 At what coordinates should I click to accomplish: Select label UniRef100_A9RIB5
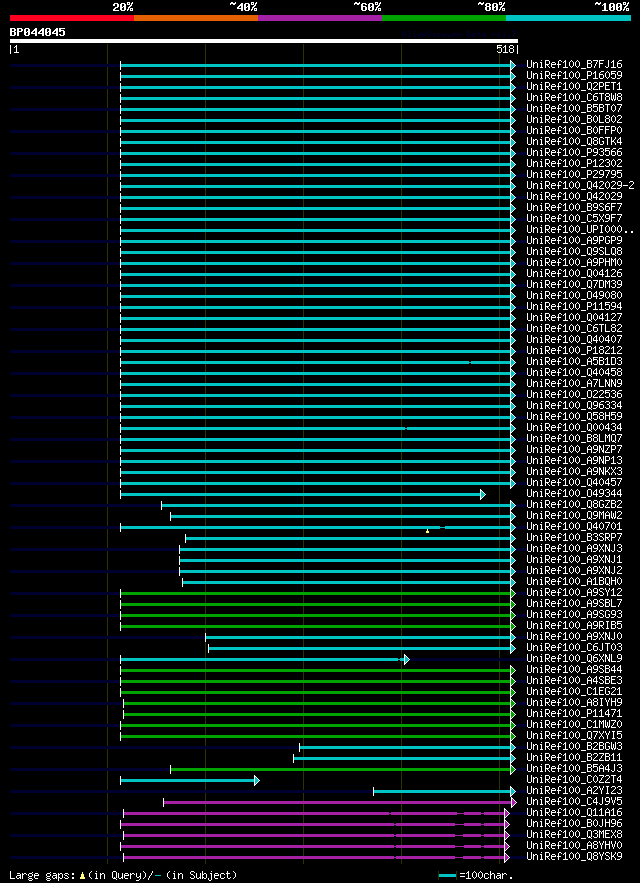pyautogui.click(x=574, y=625)
